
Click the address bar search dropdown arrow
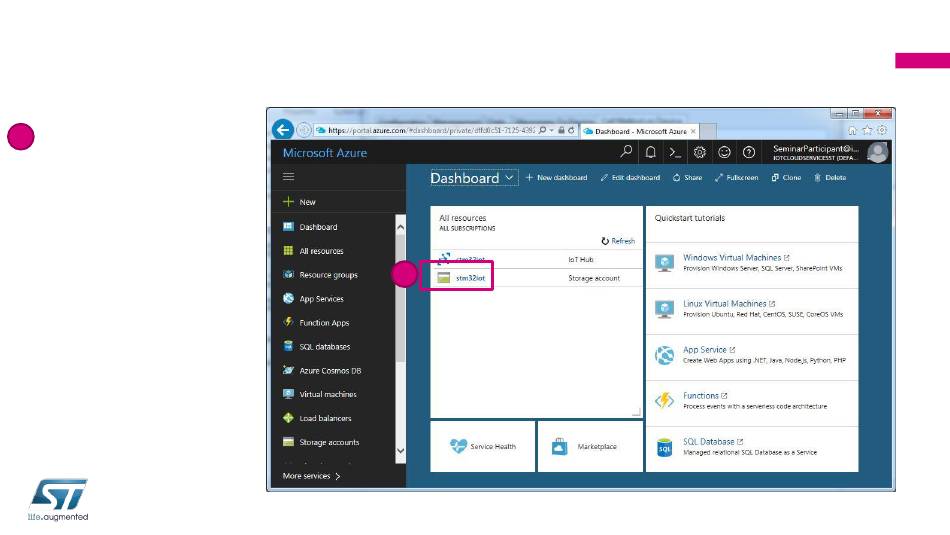click(551, 130)
